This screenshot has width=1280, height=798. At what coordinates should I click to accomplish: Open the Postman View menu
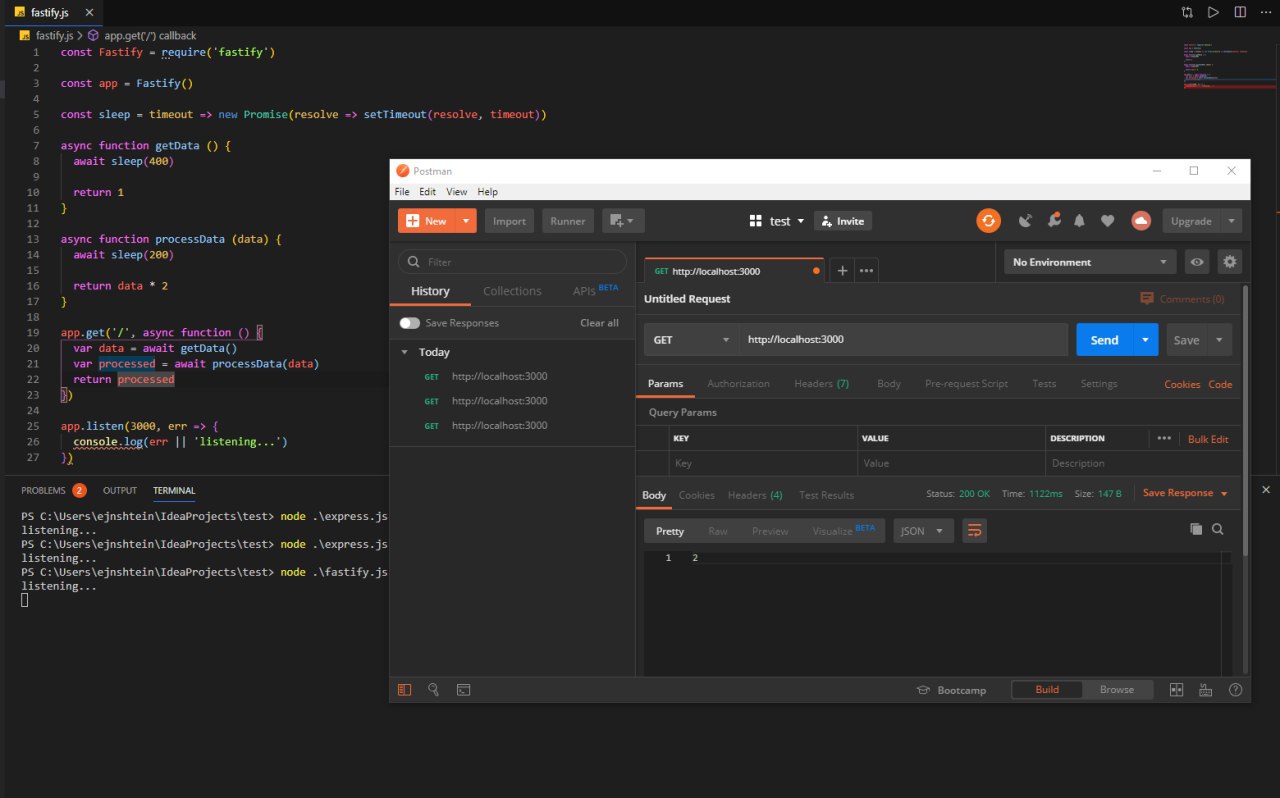click(457, 192)
